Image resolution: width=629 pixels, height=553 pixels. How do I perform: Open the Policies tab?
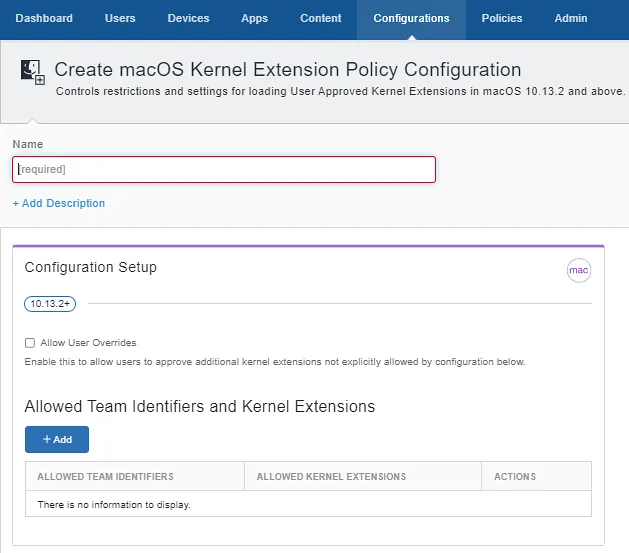(x=501, y=18)
